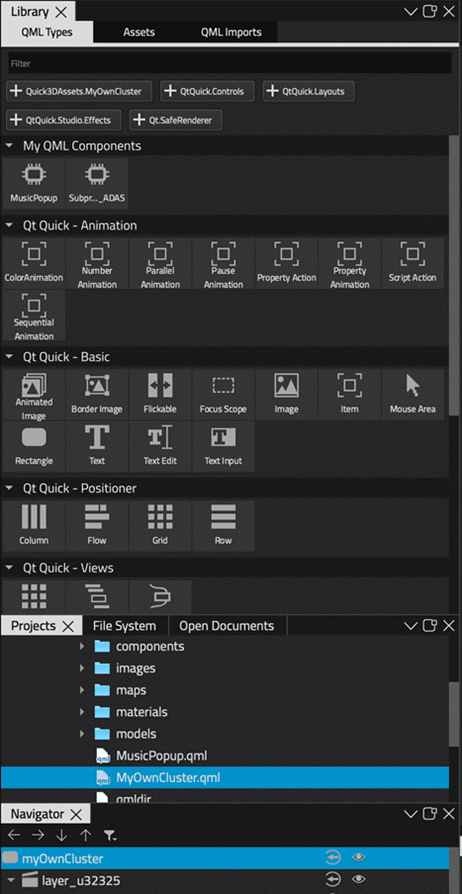Viewport: 462px width, 894px height.
Task: Toggle export alias for layer_u32325
Action: (332, 880)
